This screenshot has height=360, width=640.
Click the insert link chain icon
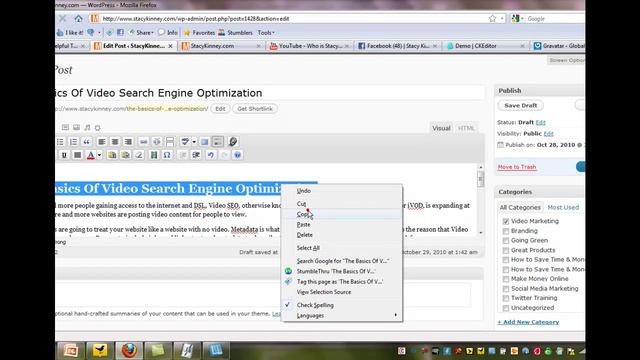[x=144, y=142]
